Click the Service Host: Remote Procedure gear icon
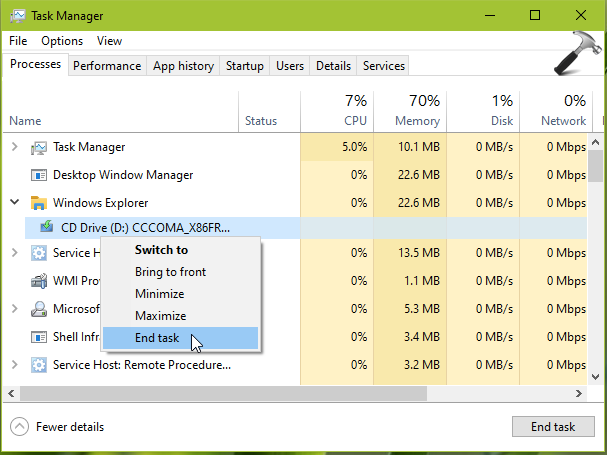Image resolution: width=607 pixels, height=455 pixels. (39, 365)
